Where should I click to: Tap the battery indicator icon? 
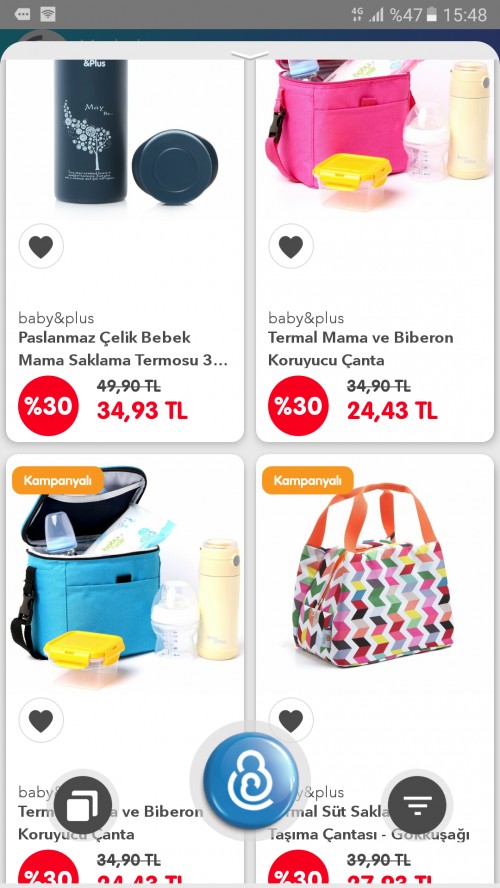431,14
